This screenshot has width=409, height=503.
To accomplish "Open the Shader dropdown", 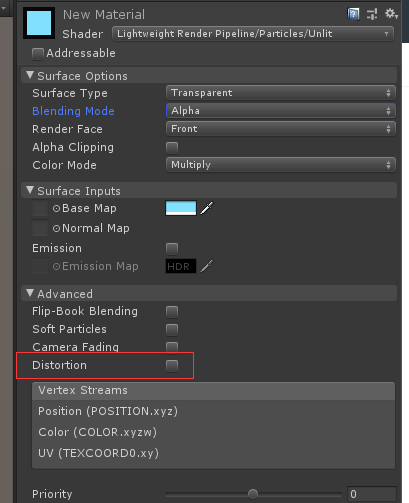I will [x=253, y=34].
